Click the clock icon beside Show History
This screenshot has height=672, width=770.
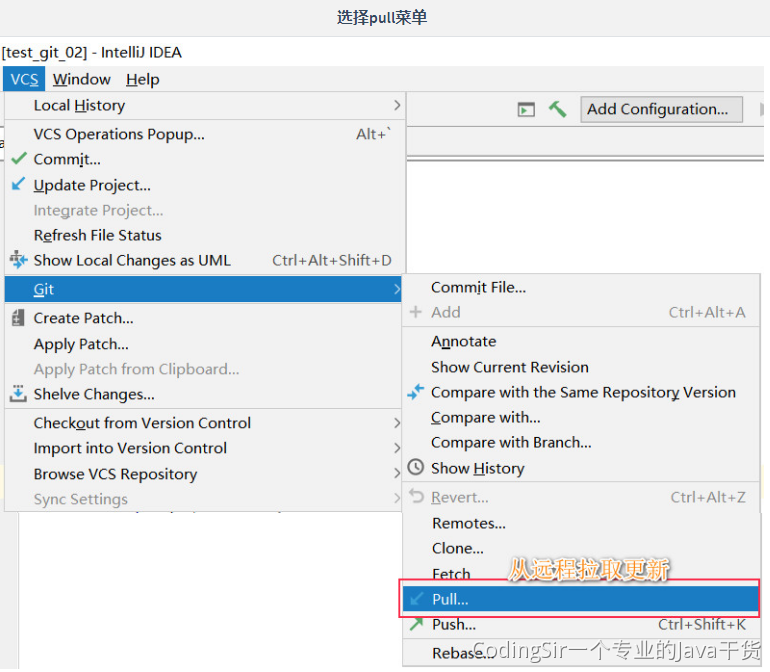[x=415, y=467]
